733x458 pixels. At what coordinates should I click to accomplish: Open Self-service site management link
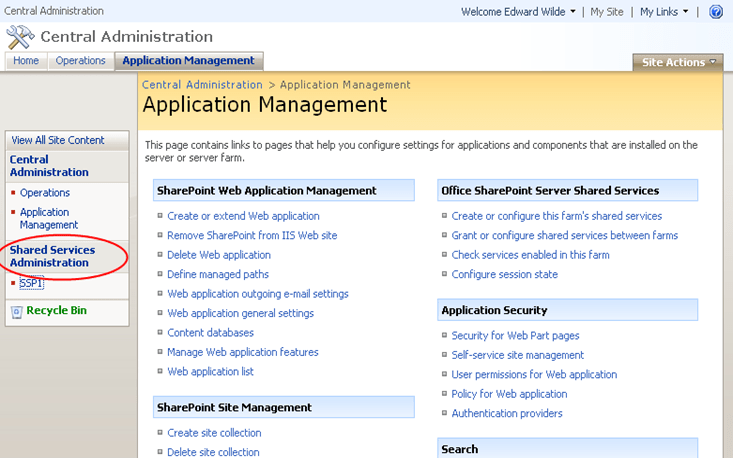(517, 355)
